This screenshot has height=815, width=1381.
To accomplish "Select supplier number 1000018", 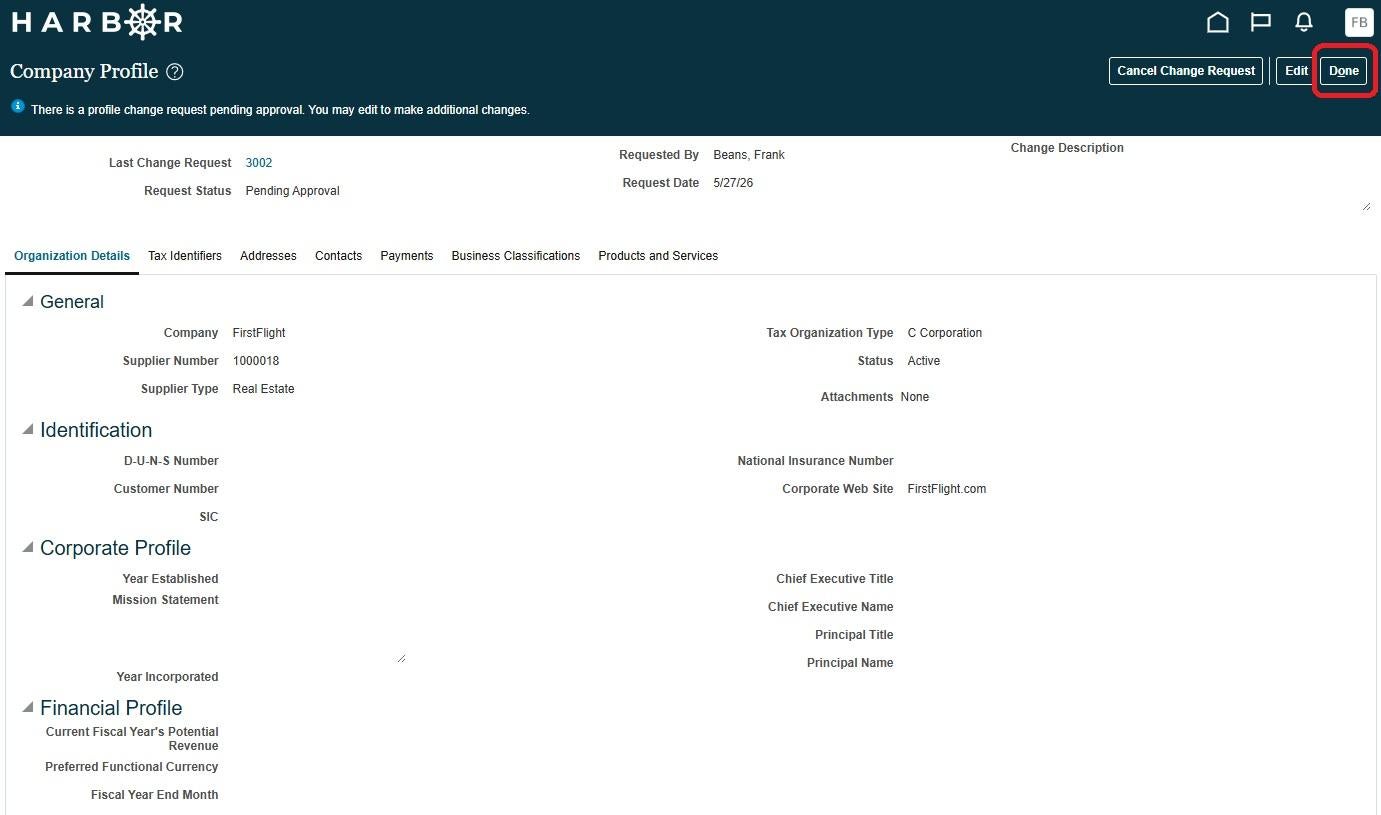I will [x=256, y=361].
